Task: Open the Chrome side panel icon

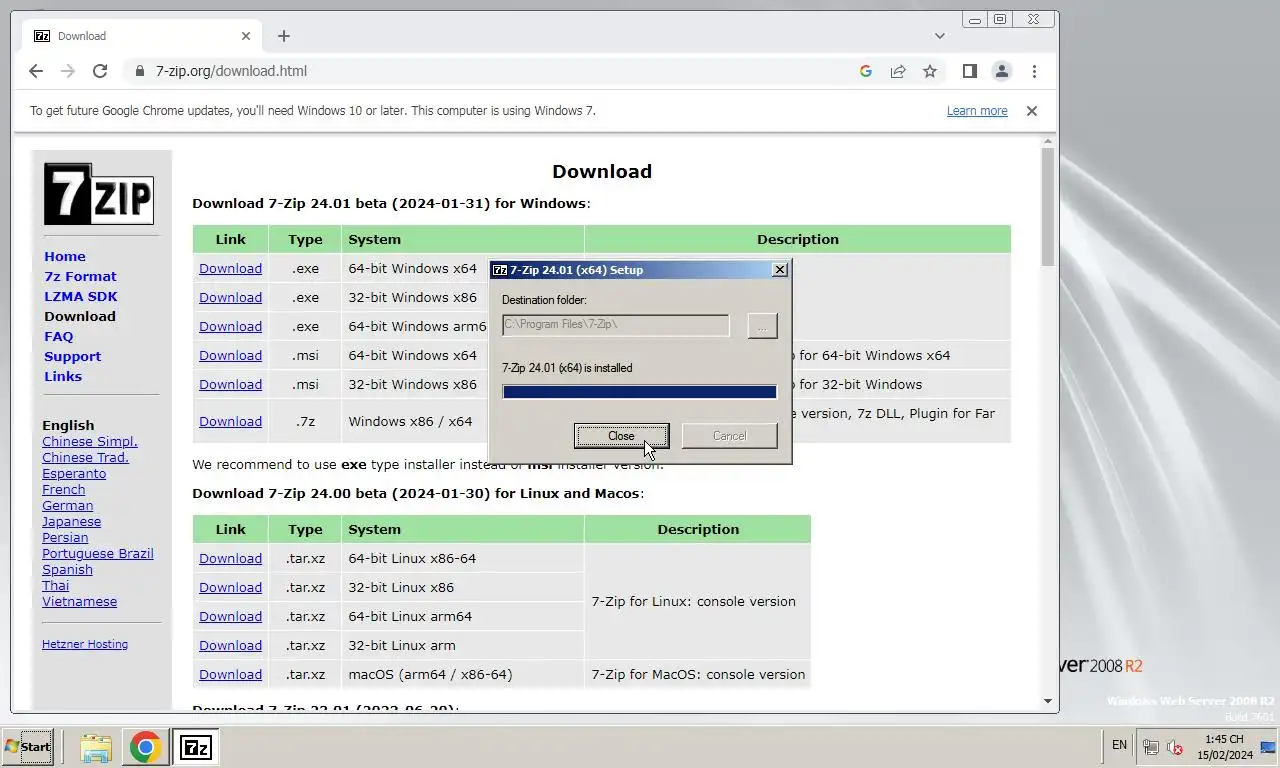Action: click(x=969, y=71)
